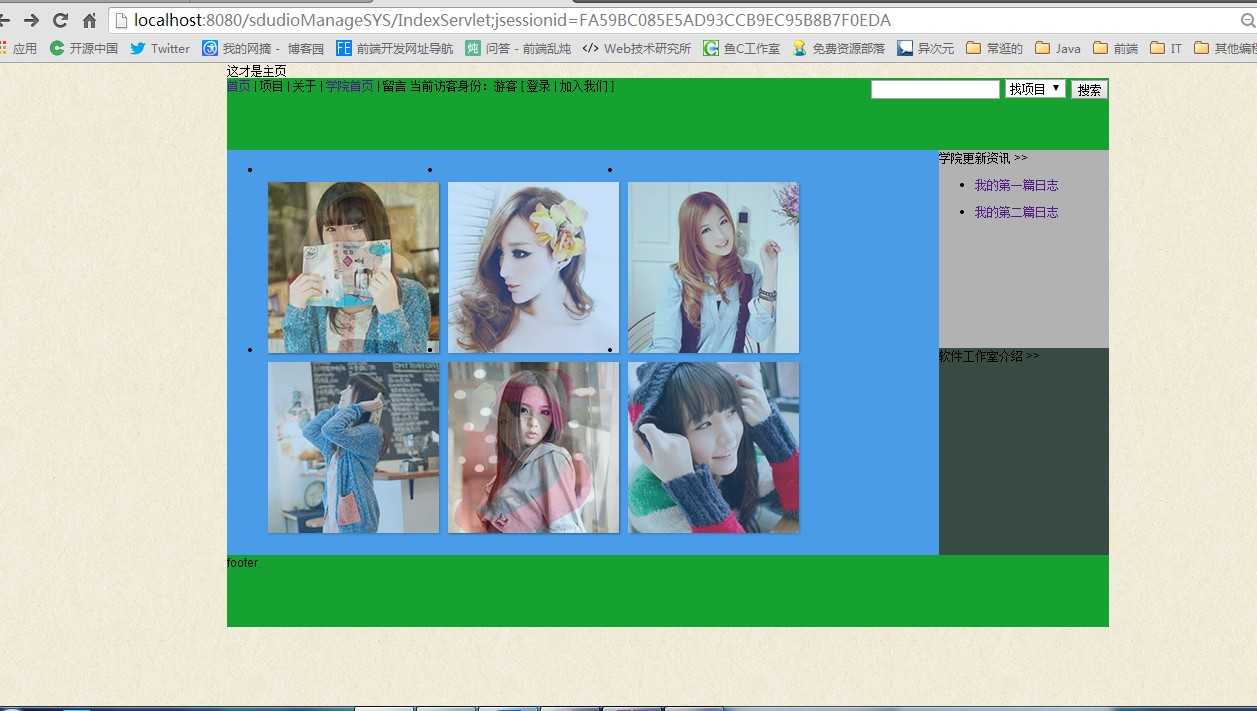Open 留言 in the site nav
This screenshot has width=1257, height=711.
394,86
